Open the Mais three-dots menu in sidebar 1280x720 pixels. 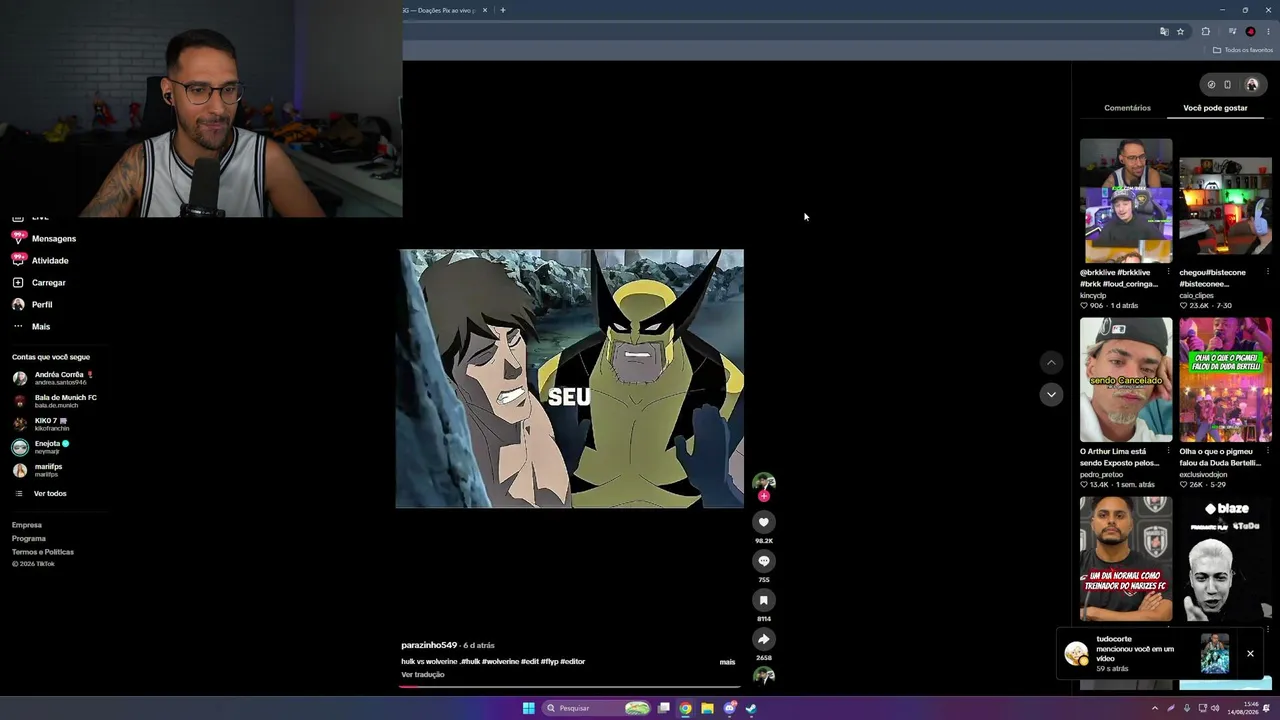point(18,326)
